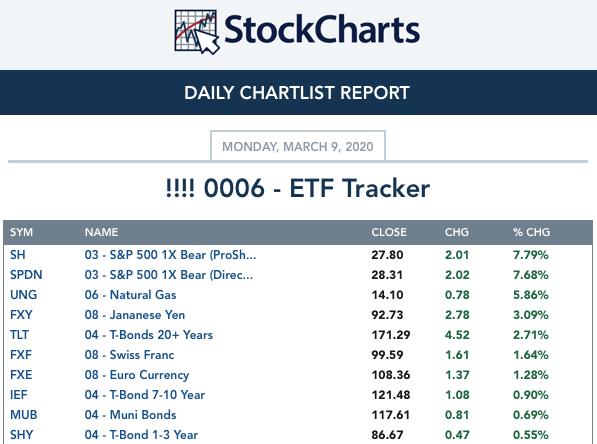Screen dimensions: 597x444
Task: Click the Monday, March 9, 2020 date box
Action: point(298,146)
